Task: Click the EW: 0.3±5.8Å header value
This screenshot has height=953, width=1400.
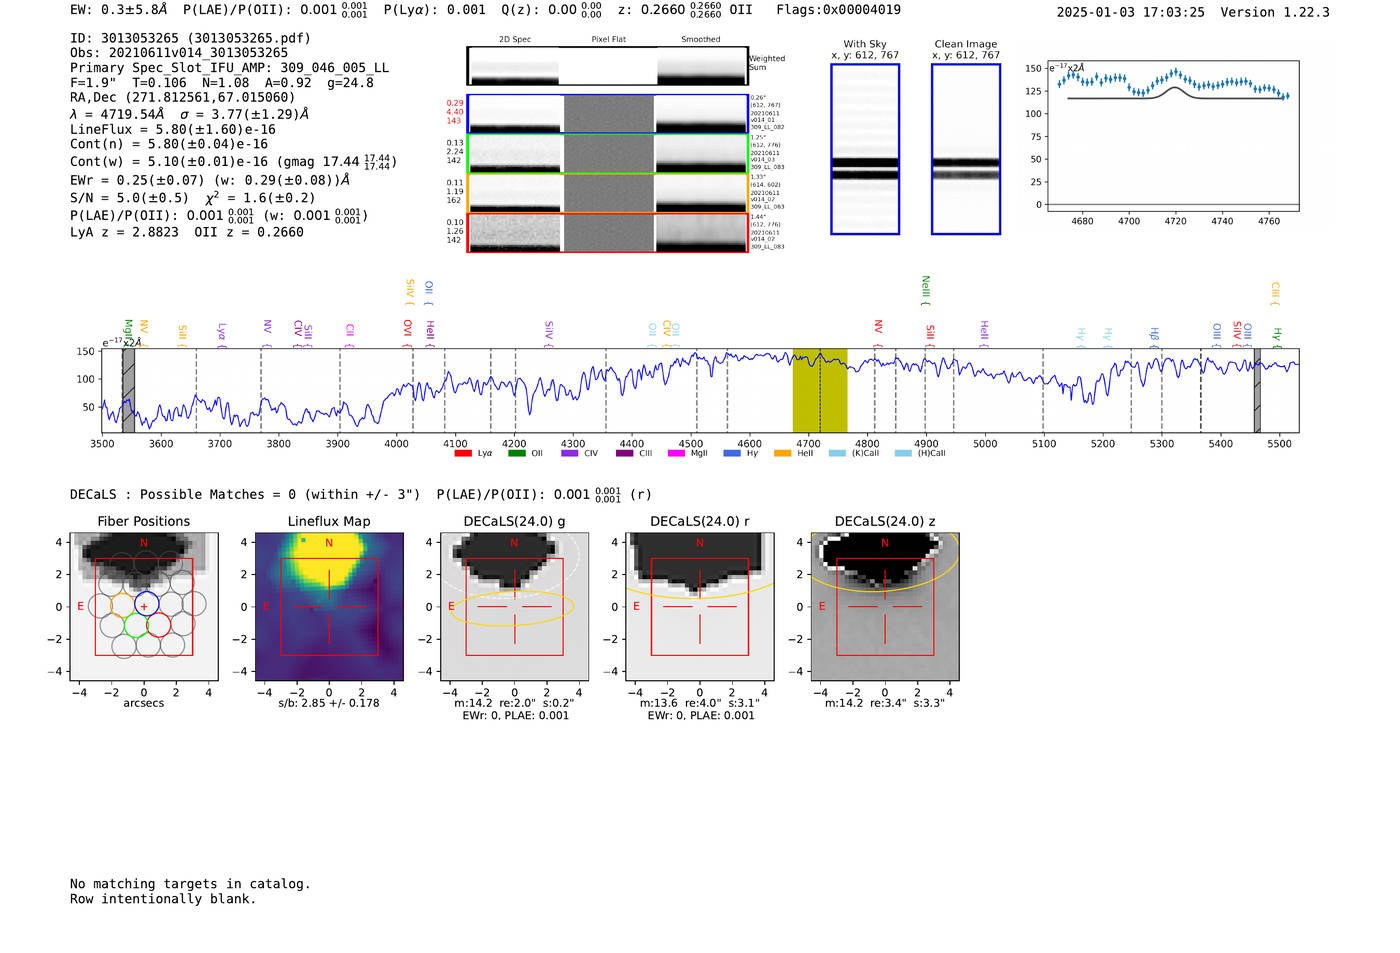Action: pyautogui.click(x=119, y=10)
